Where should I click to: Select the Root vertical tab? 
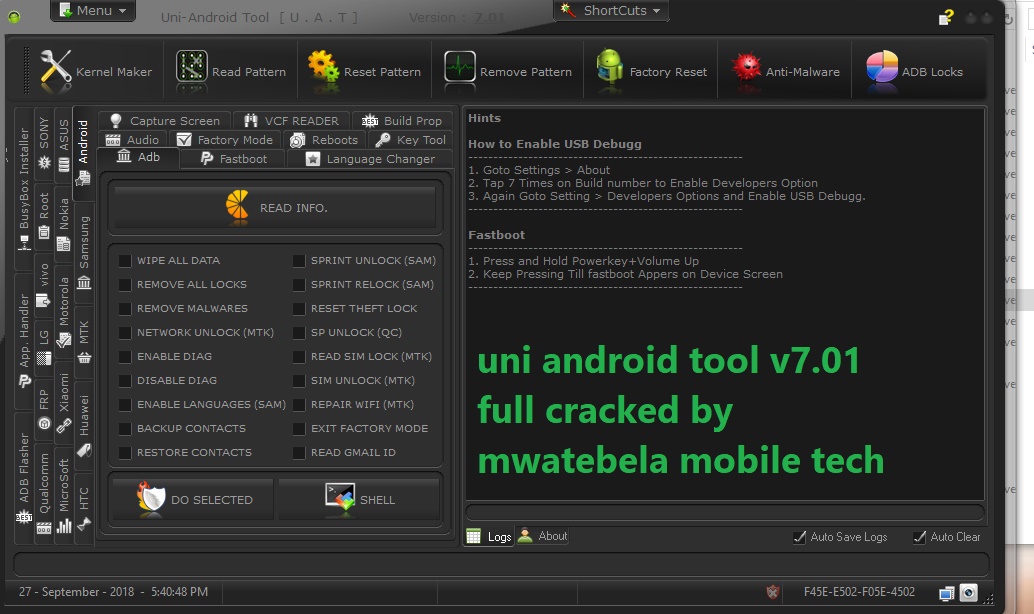[x=44, y=215]
